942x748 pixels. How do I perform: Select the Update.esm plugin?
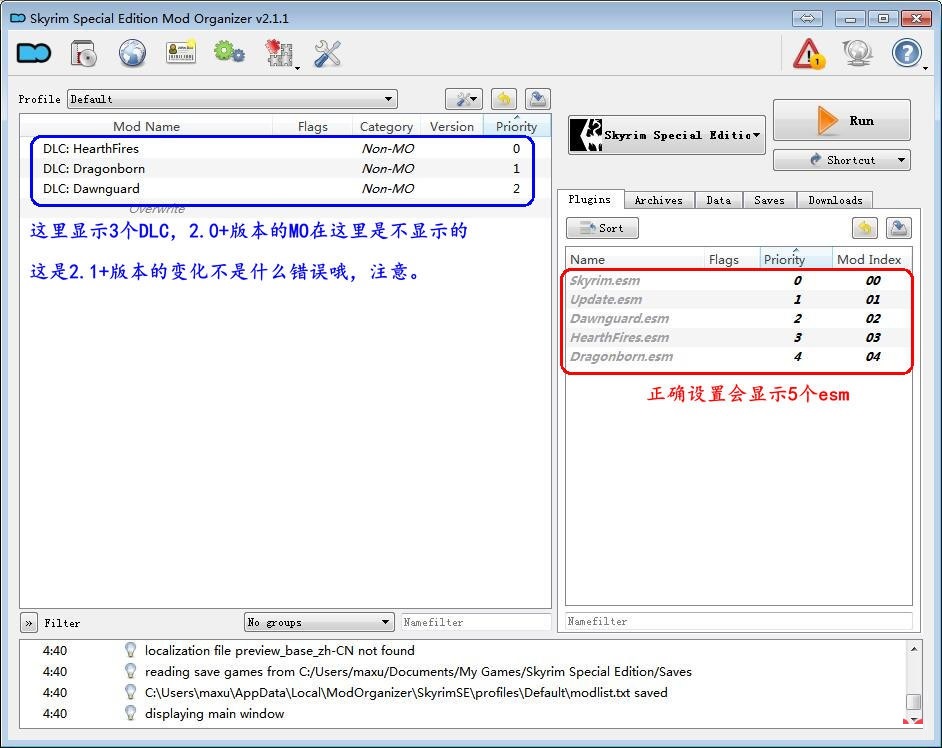pos(739,299)
